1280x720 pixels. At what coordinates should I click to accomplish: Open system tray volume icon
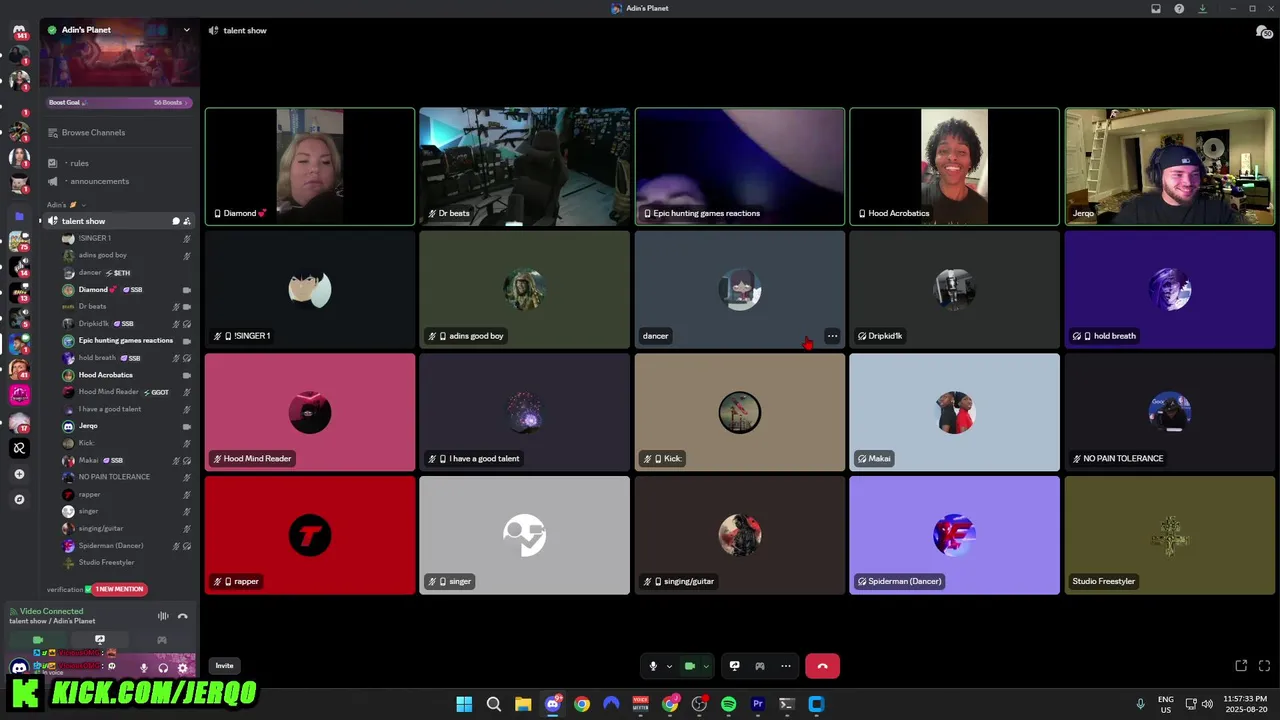pos(1209,704)
